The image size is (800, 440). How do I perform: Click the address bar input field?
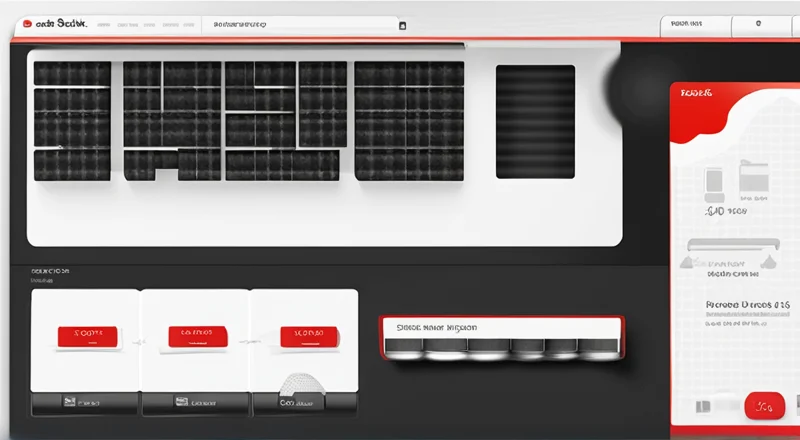tap(300, 24)
